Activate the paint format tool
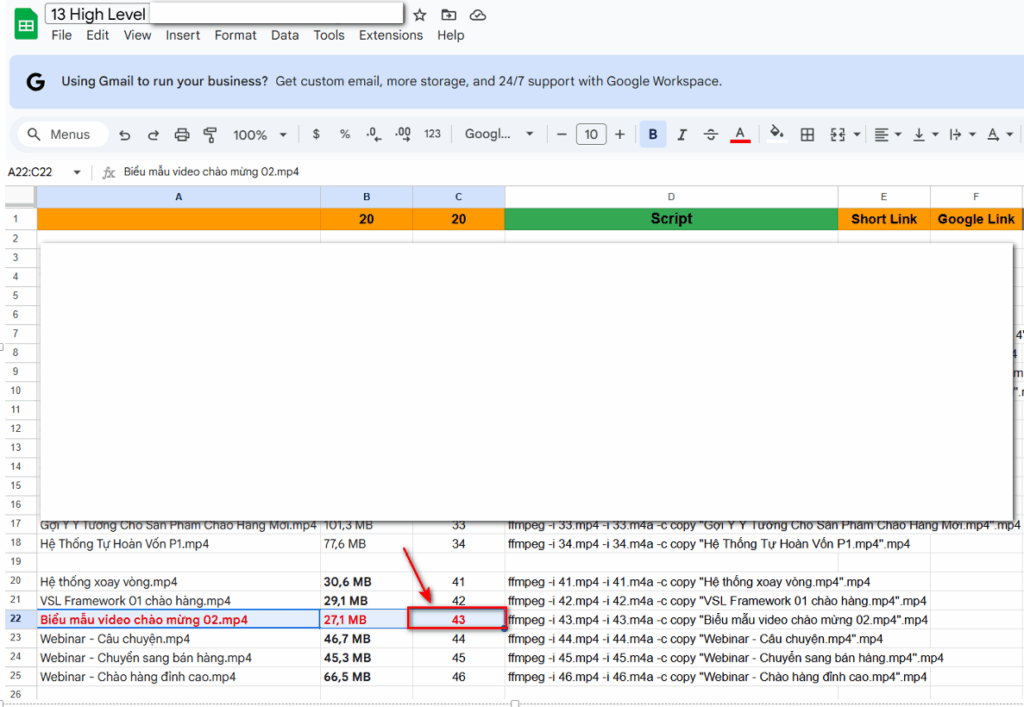The height and width of the screenshot is (707, 1024). click(x=210, y=134)
